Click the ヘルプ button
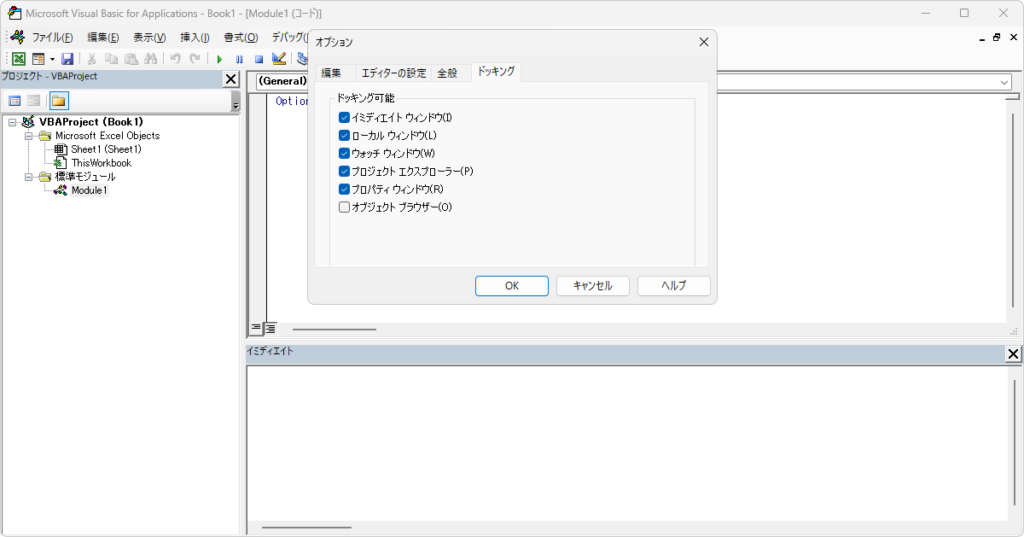 tap(674, 285)
